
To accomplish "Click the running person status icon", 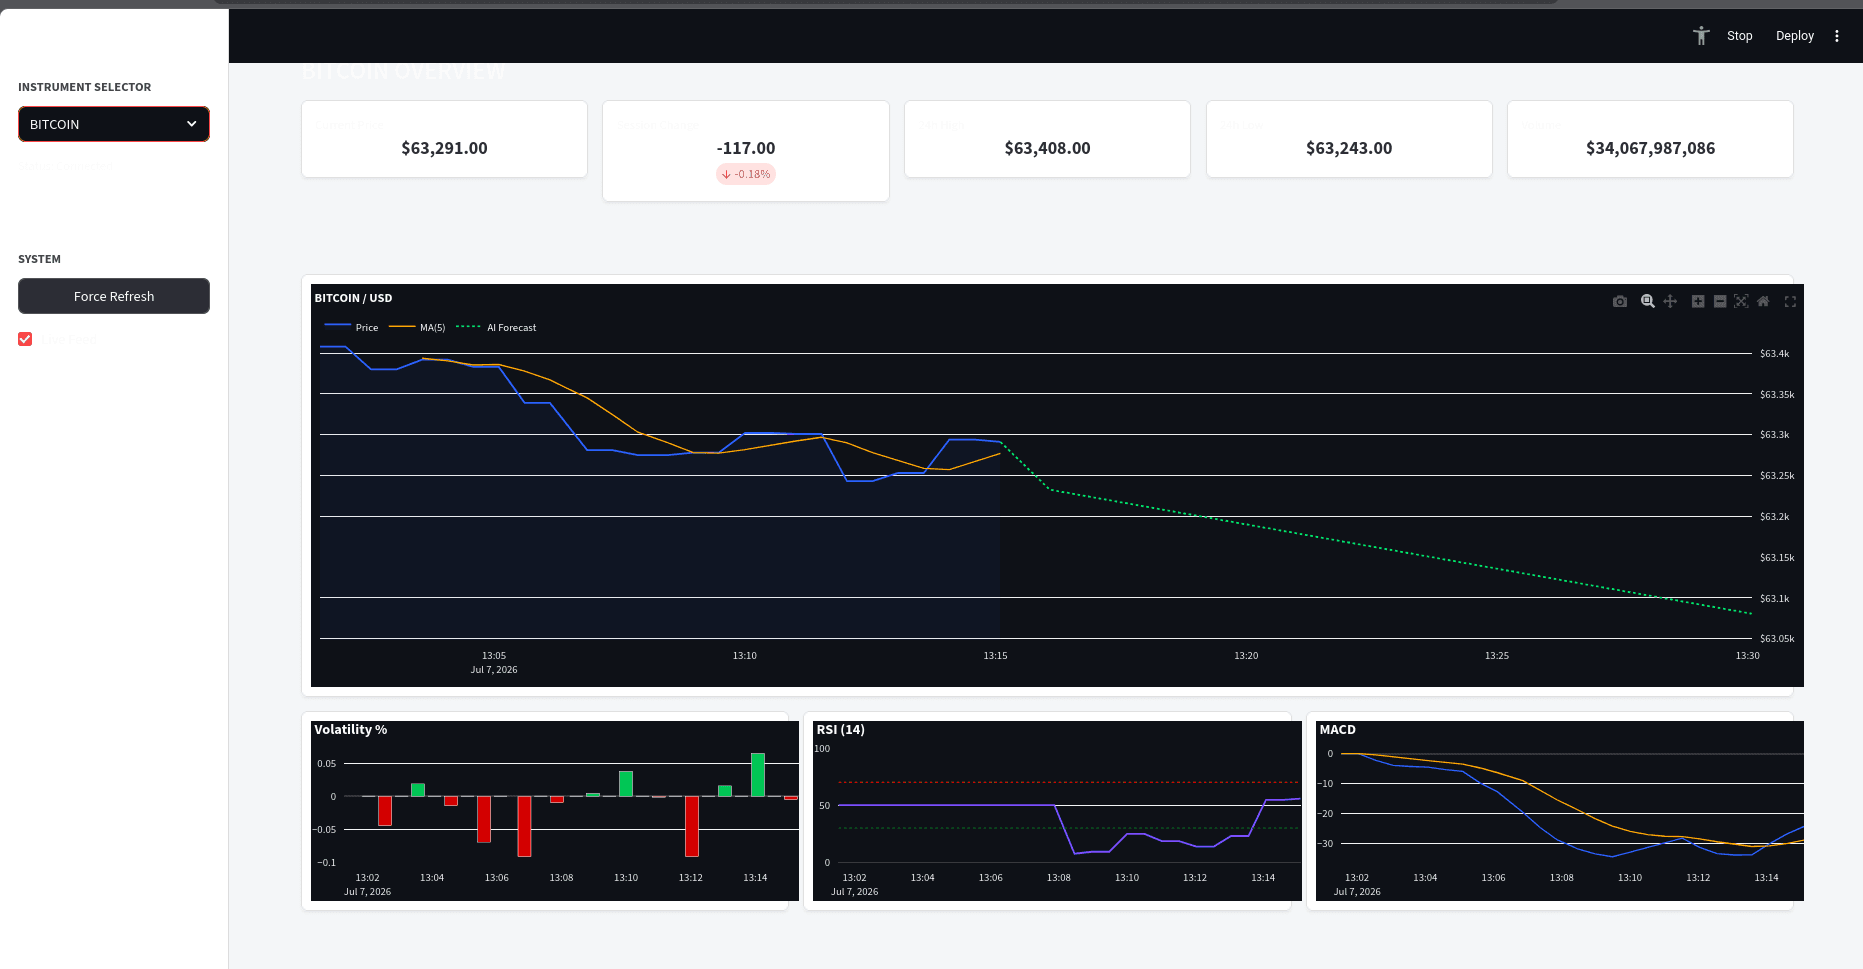I will 1701,36.
